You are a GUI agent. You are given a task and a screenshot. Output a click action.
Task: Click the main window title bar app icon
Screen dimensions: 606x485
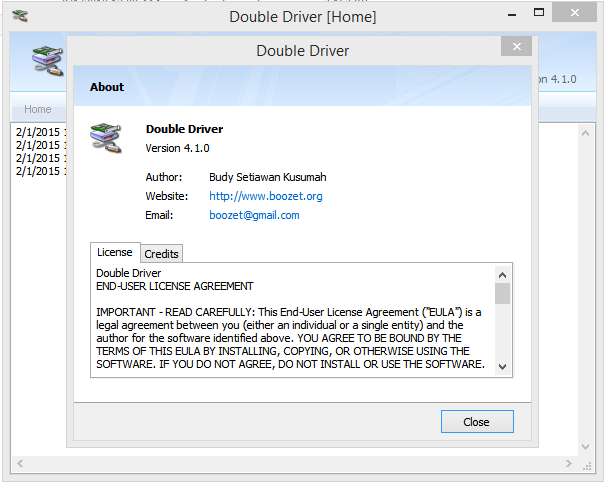(20, 16)
